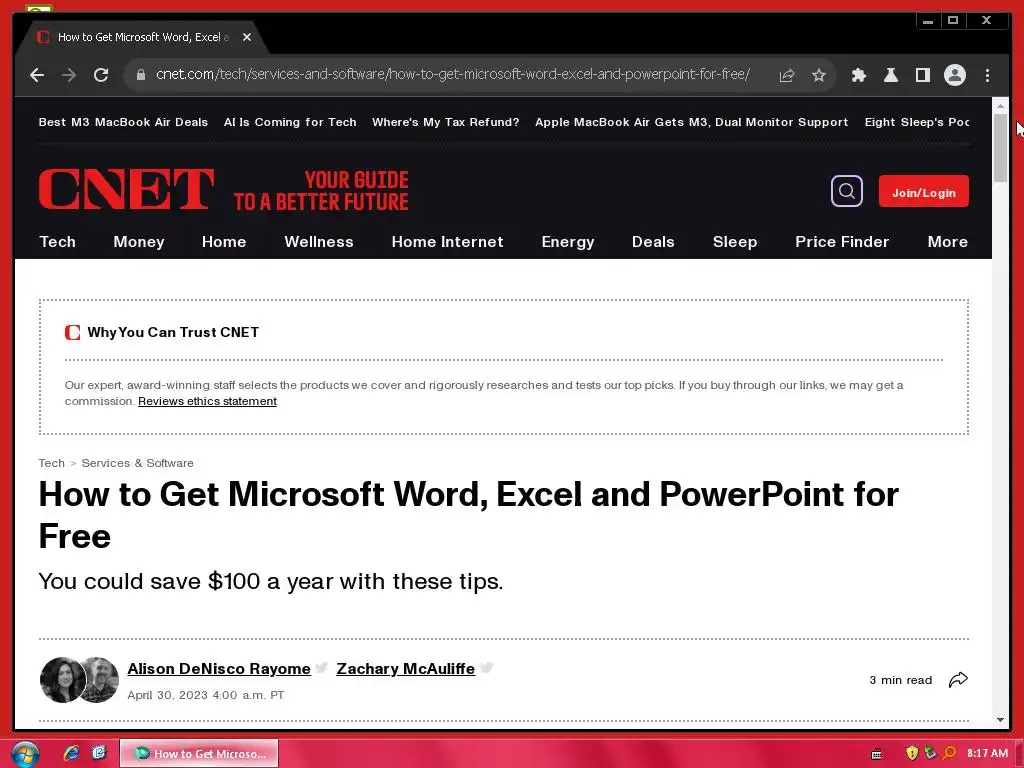The height and width of the screenshot is (768, 1024).
Task: Click the scrollbar up arrow
Action: point(1000,105)
